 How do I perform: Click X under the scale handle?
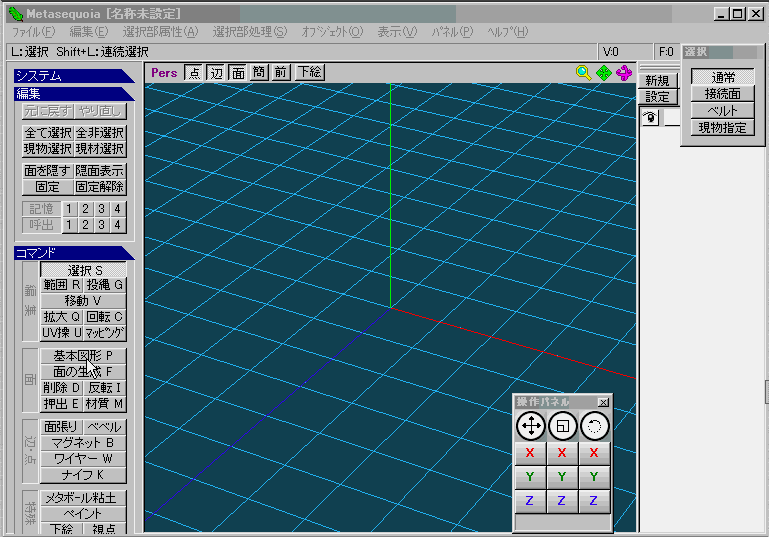[x=562, y=453]
